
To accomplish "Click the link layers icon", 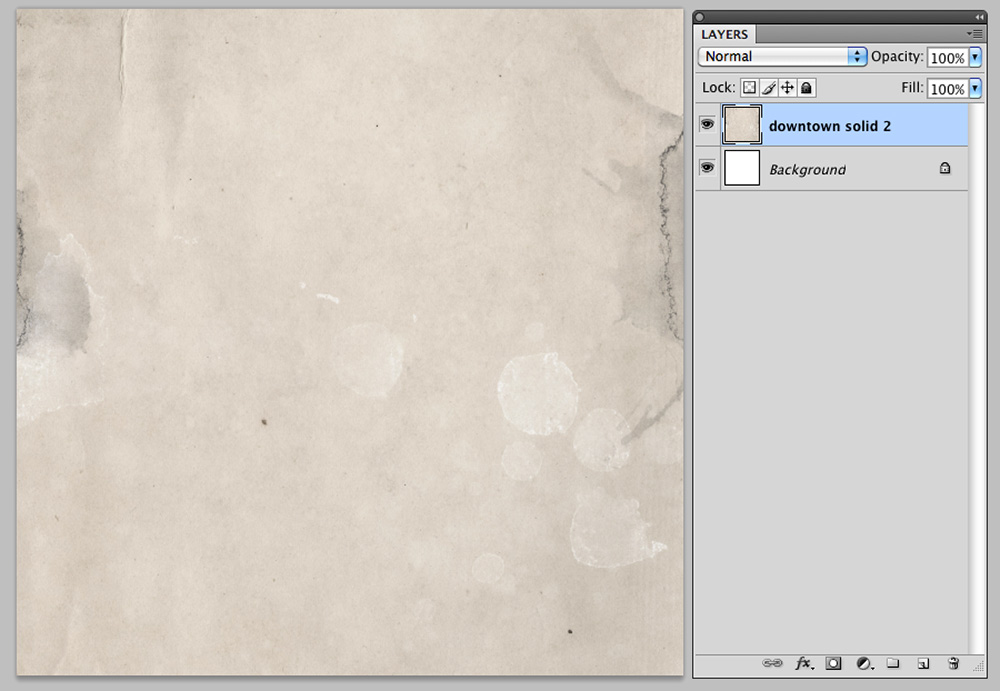I will coord(772,664).
